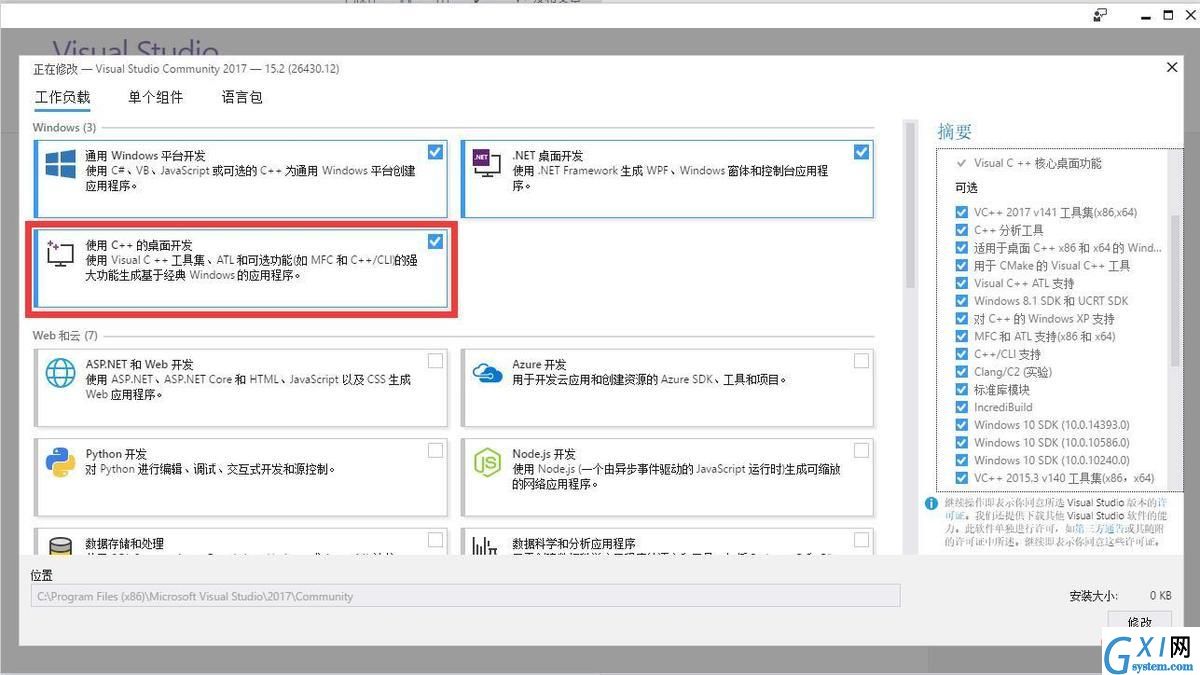The height and width of the screenshot is (675, 1200).
Task: Click the 'Visual C ++ 核心桌面功能' summary item
Action: tap(1038, 163)
